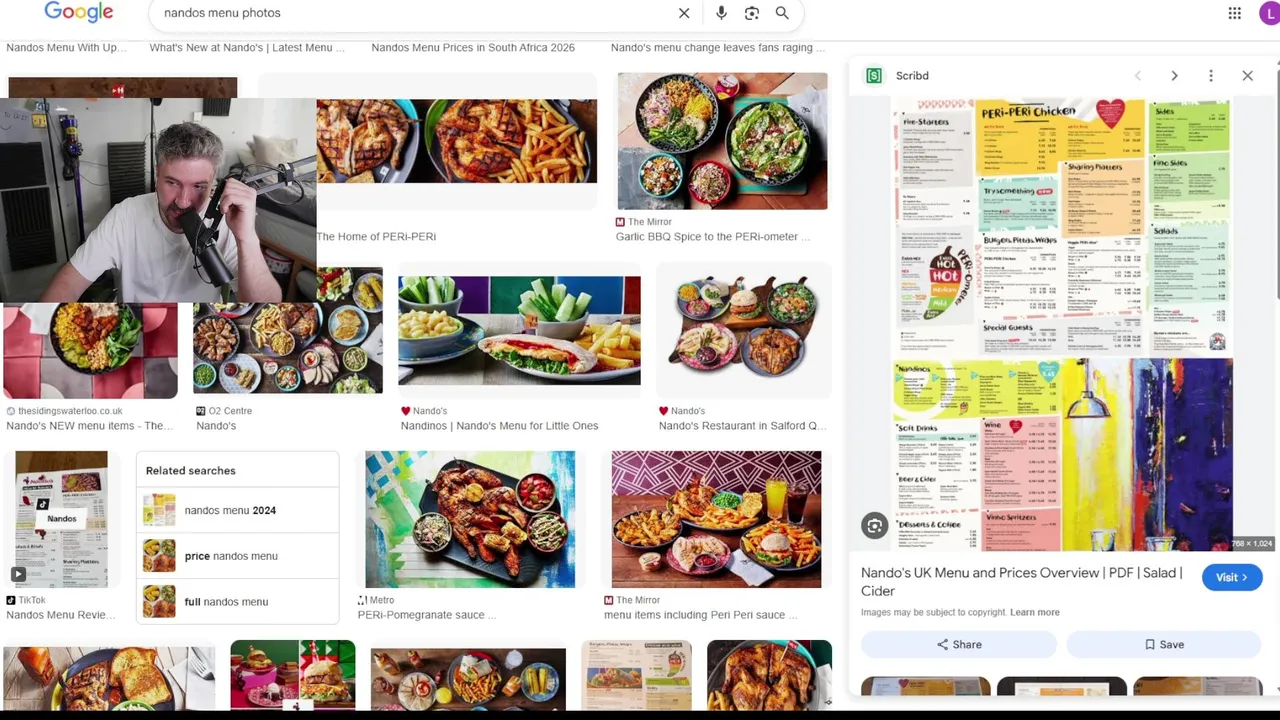Save the Nando's UK Menu image
Viewport: 1280px width, 720px height.
point(1164,644)
